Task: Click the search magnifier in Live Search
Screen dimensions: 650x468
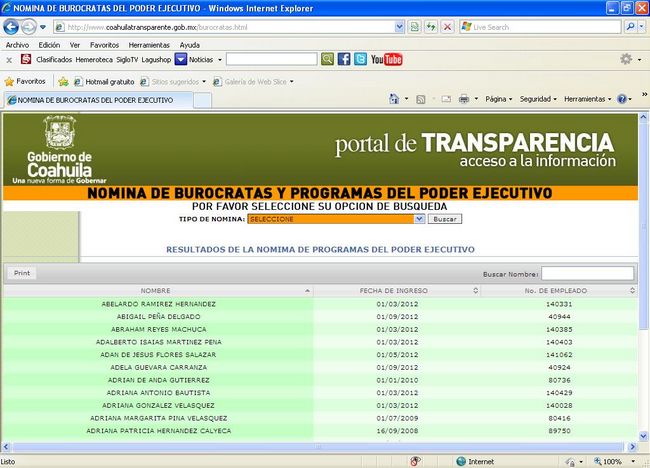Action: [x=628, y=27]
